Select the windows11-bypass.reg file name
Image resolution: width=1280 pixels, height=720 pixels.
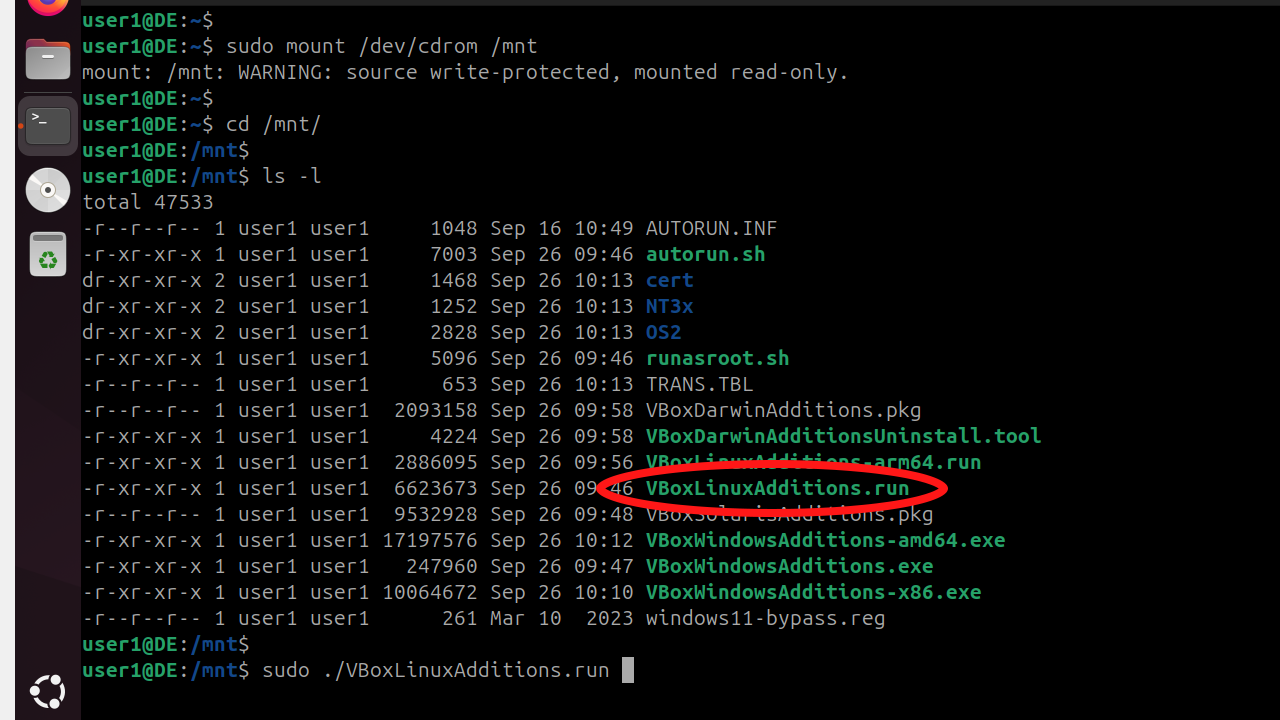[x=765, y=618]
